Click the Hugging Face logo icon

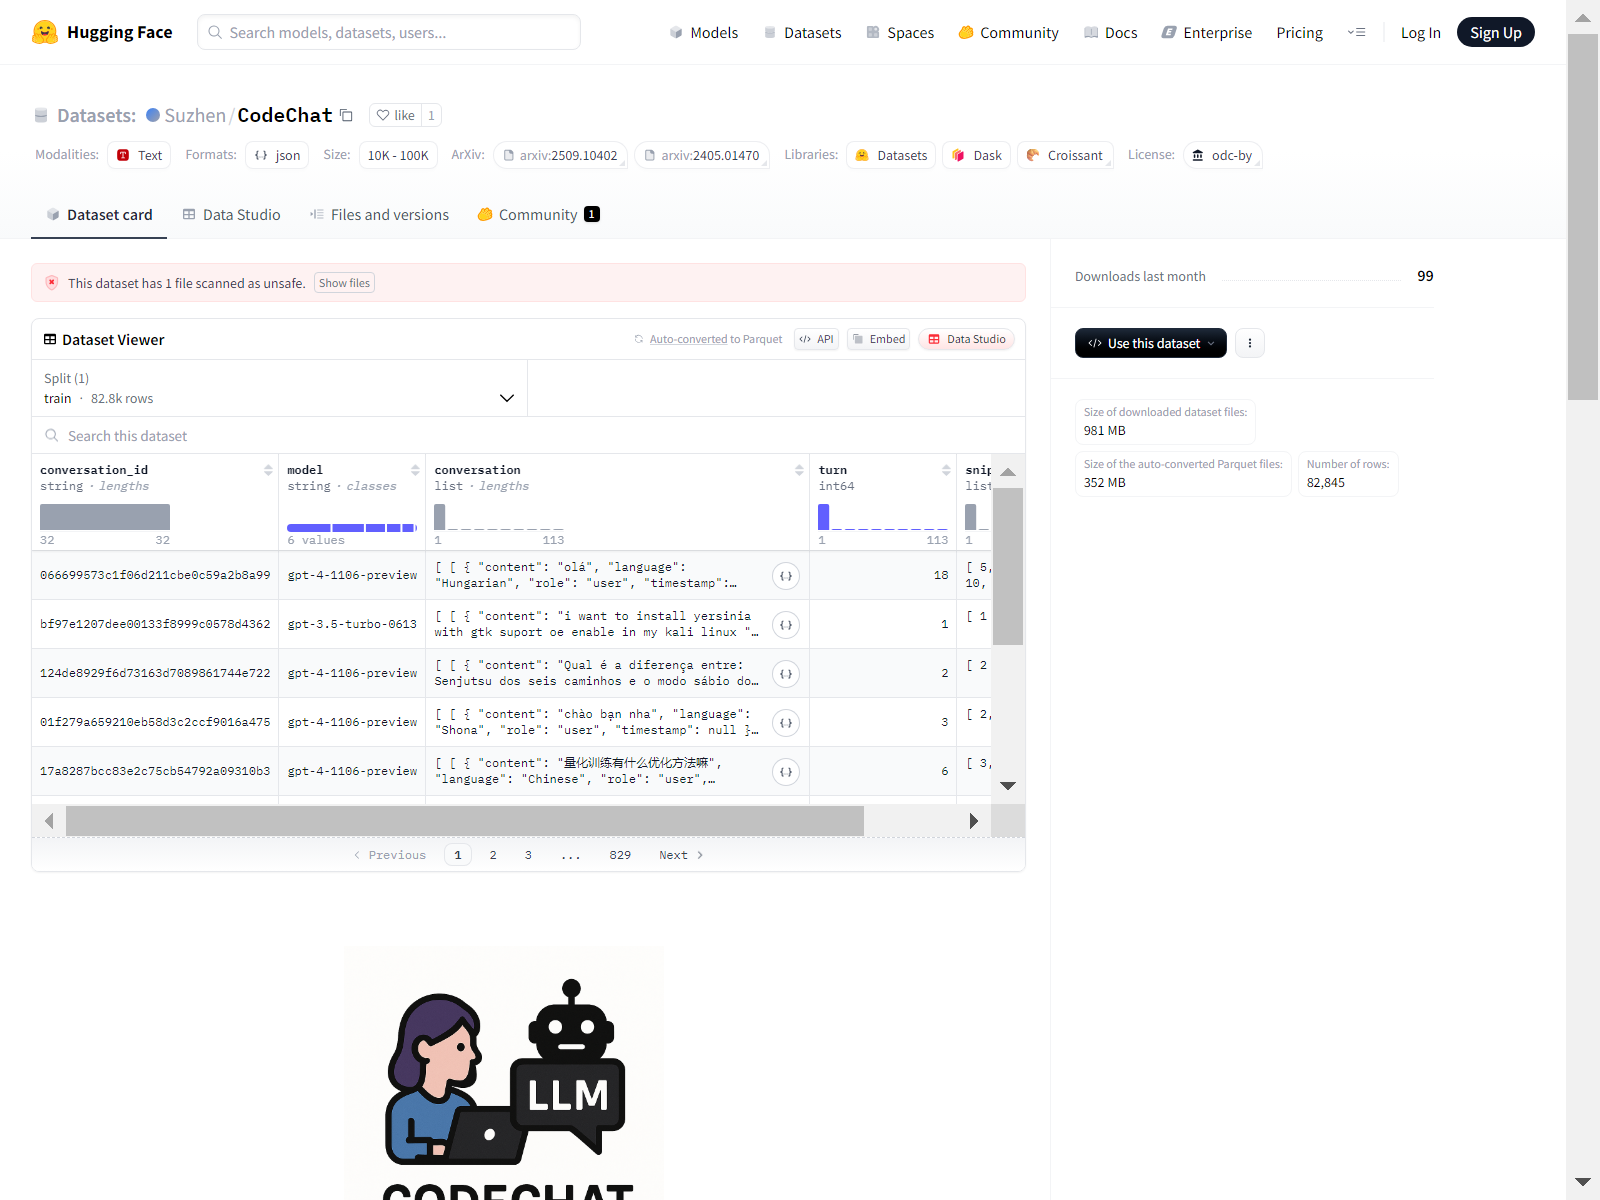coord(44,32)
